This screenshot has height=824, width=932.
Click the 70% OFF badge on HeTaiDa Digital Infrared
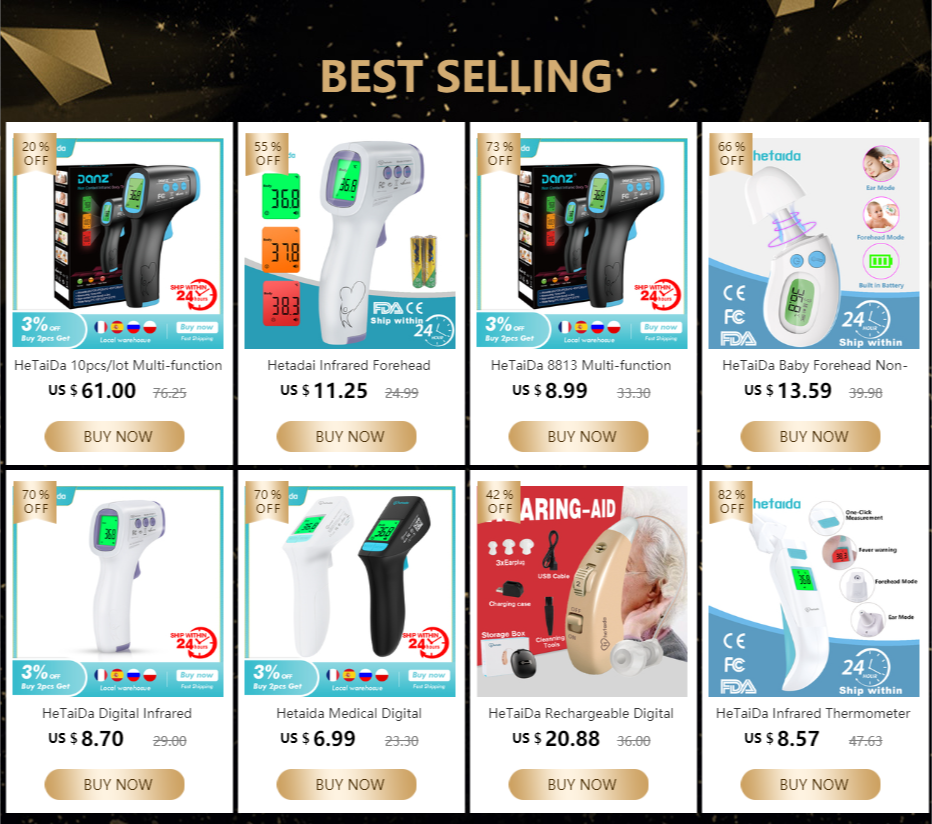coord(35,502)
